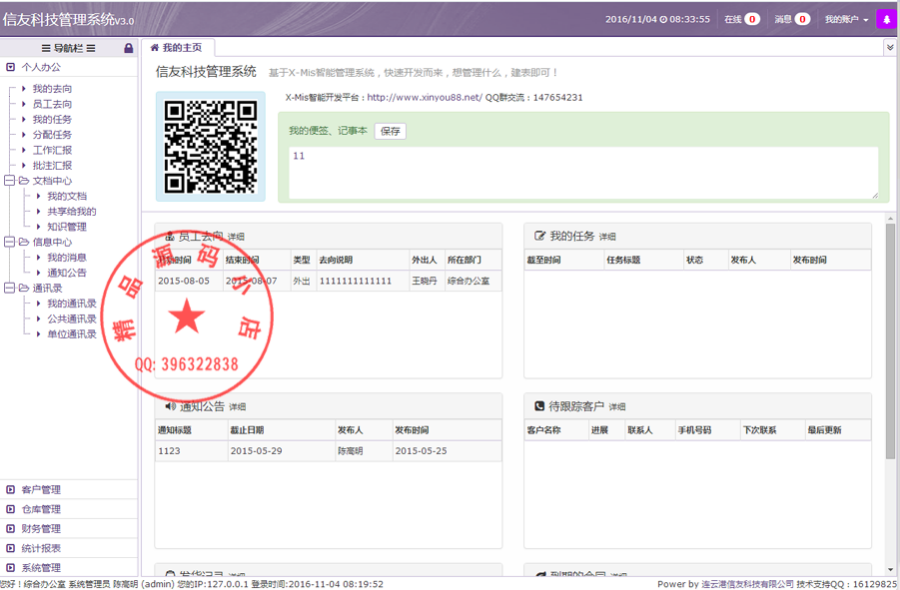900x590 pixels.
Task: Click the 文档中心 folder icon
Action: tap(24, 180)
